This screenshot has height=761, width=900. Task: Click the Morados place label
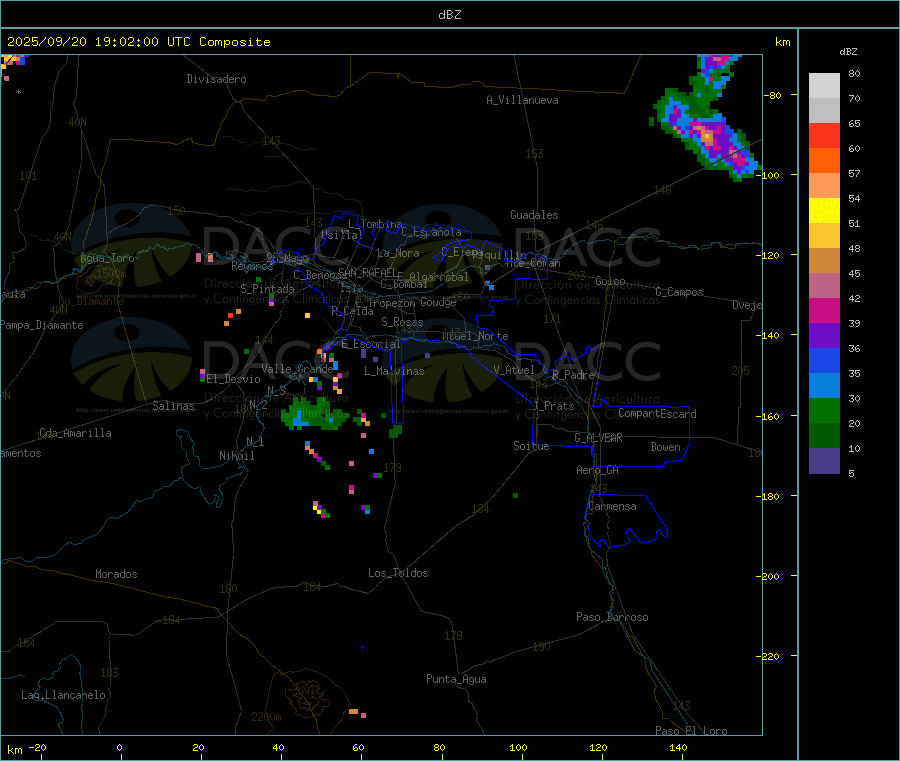[x=117, y=574]
